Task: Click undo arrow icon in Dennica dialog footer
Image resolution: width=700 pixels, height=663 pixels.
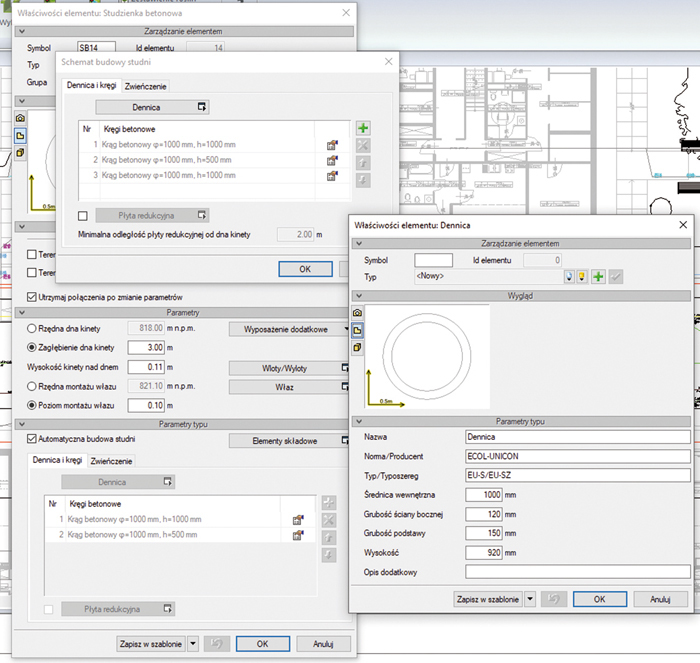Action: [x=551, y=598]
